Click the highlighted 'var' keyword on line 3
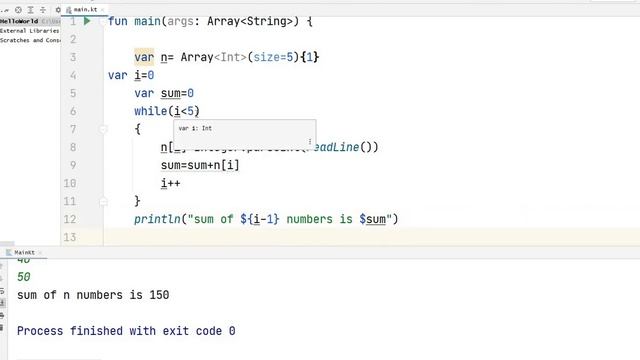 coord(144,57)
